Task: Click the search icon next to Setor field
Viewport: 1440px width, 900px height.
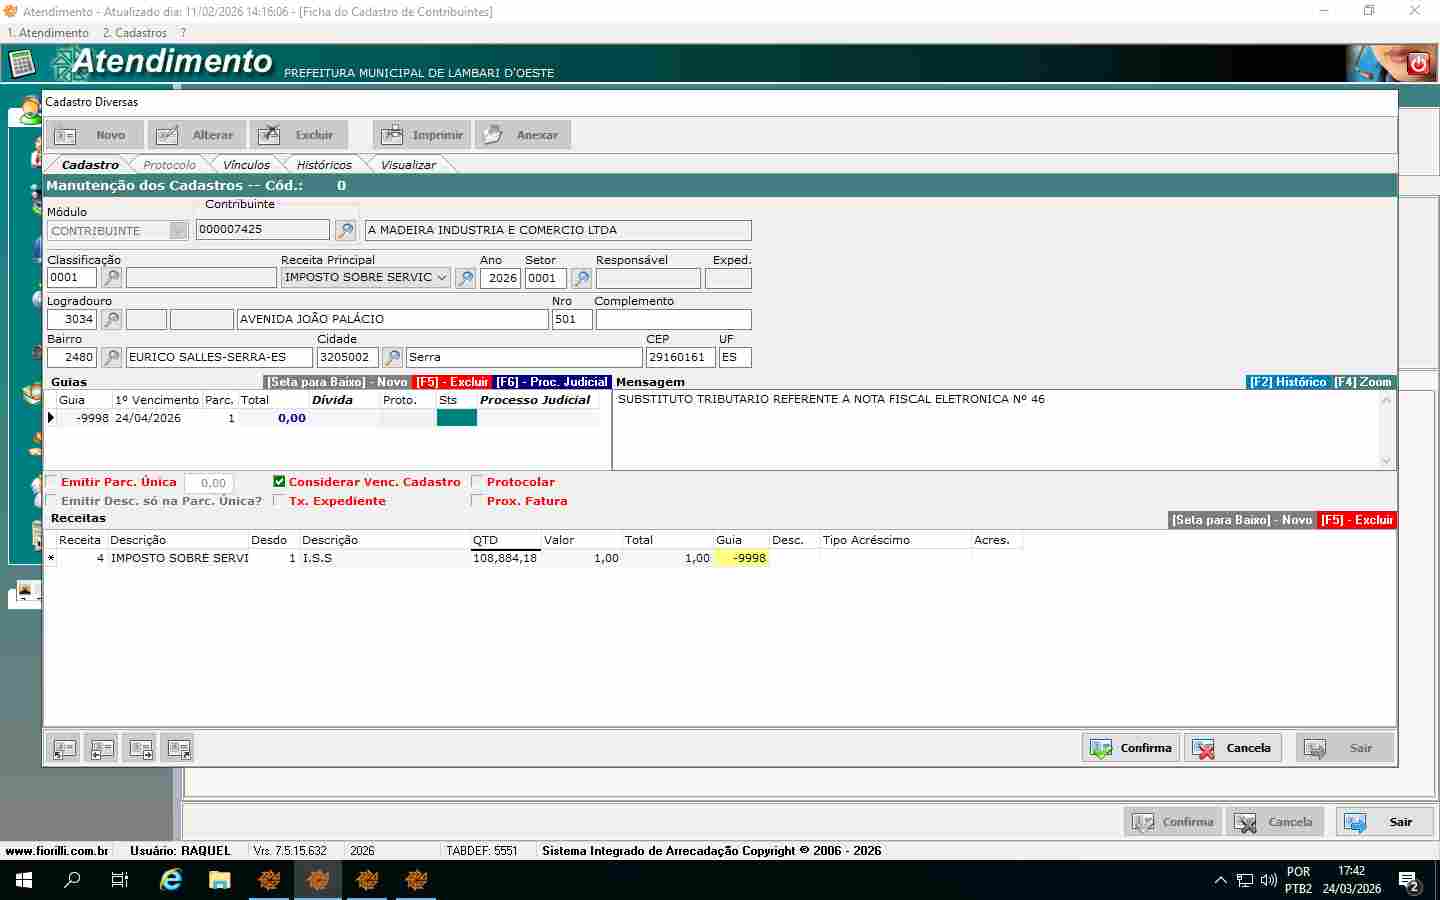Action: tap(581, 278)
